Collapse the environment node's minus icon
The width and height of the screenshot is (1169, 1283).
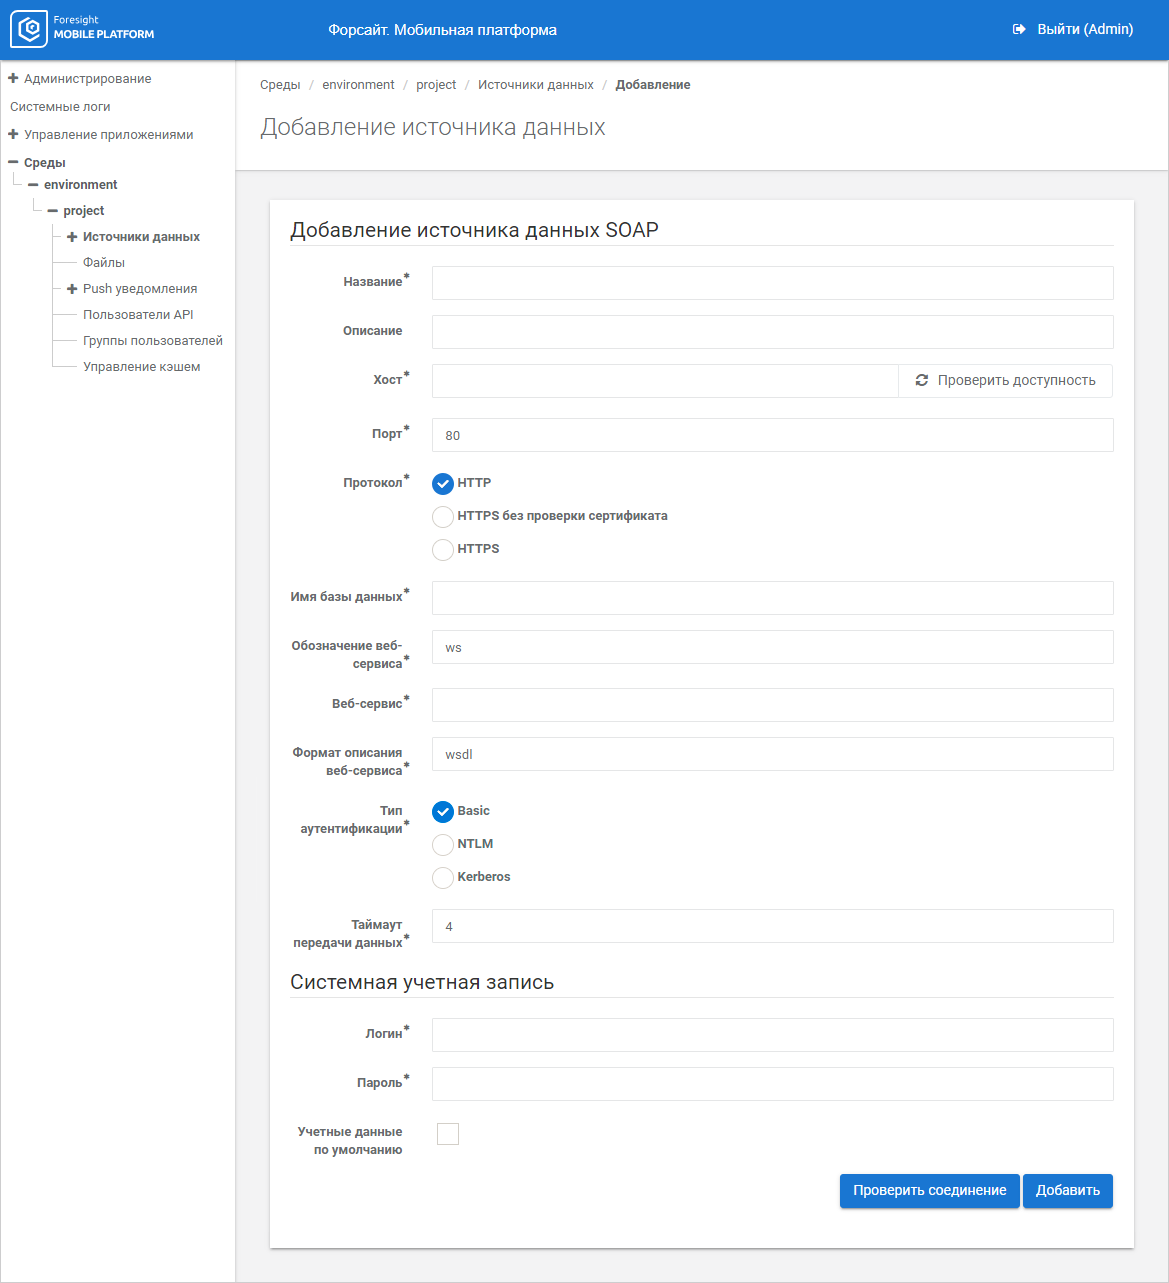tap(33, 185)
